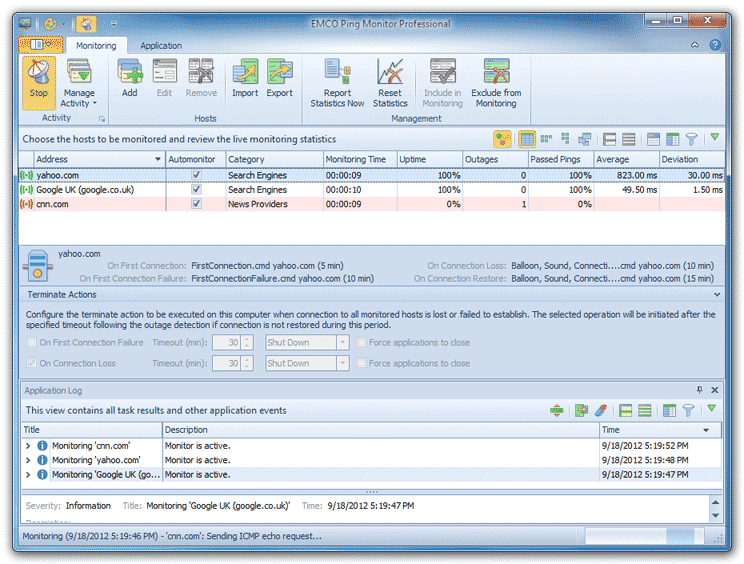Click timeout stepper for First Connection Failure
The width and height of the screenshot is (744, 564).
pos(247,342)
